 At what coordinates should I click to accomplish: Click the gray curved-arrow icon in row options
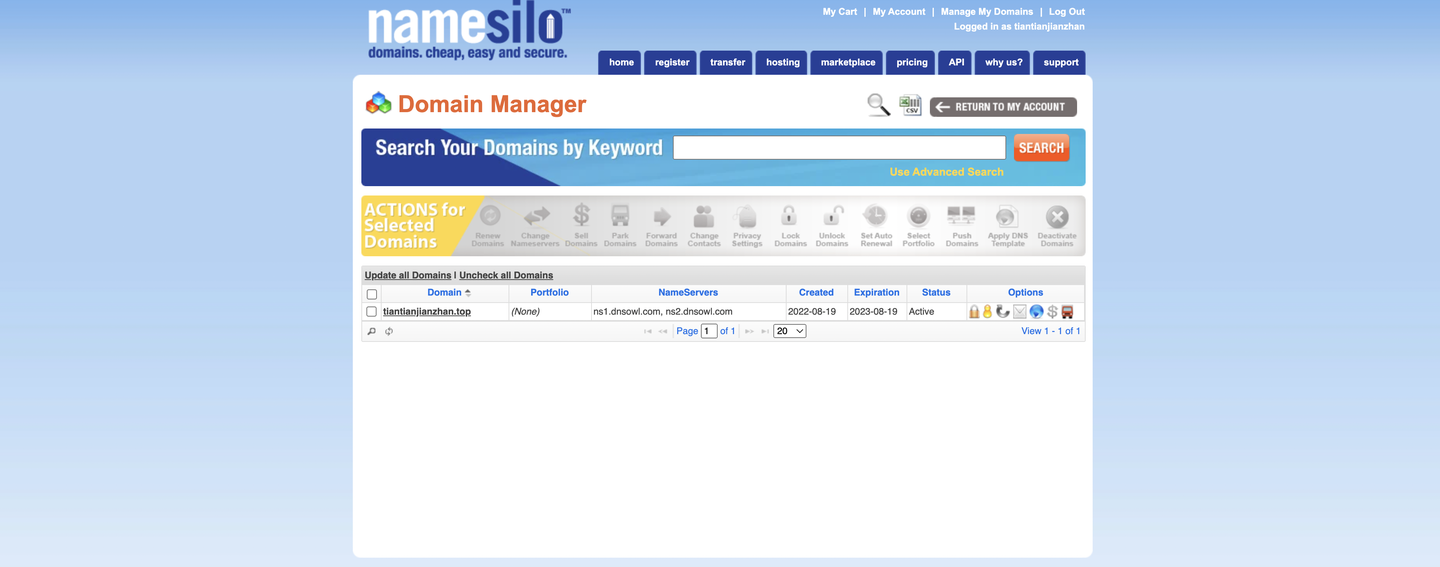point(1003,312)
